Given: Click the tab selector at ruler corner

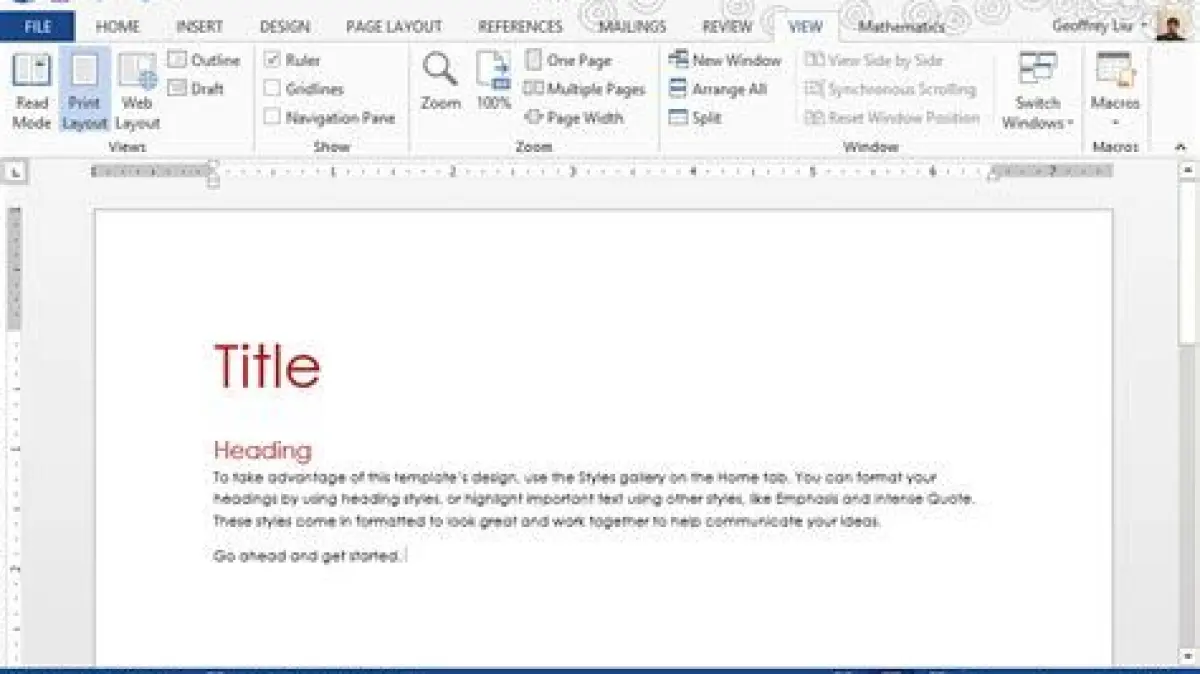Looking at the screenshot, I should [15, 173].
